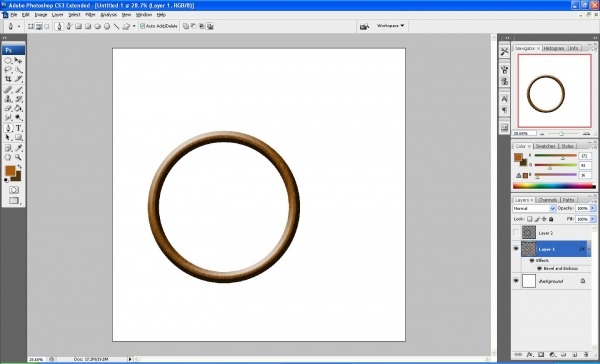Viewport: 600px width, 364px height.
Task: Open layer style fx menu at panel bottom
Action: point(530,355)
